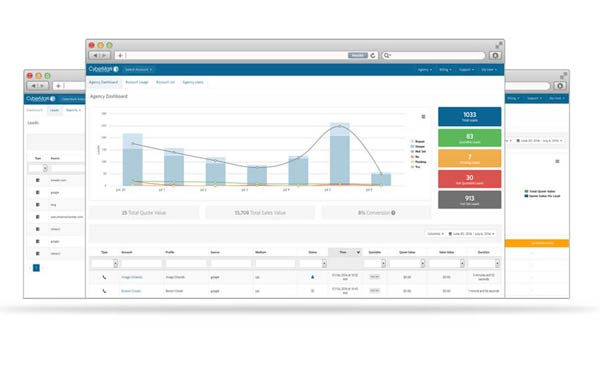Click the magnifier icon in browser search field
This screenshot has width=600, height=385.
point(386,55)
